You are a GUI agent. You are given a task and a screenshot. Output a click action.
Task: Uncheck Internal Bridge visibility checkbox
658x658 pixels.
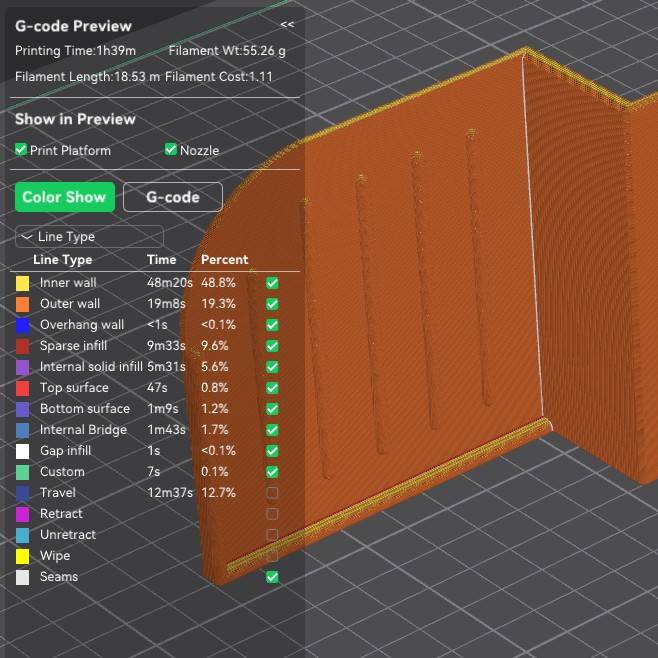pos(272,430)
